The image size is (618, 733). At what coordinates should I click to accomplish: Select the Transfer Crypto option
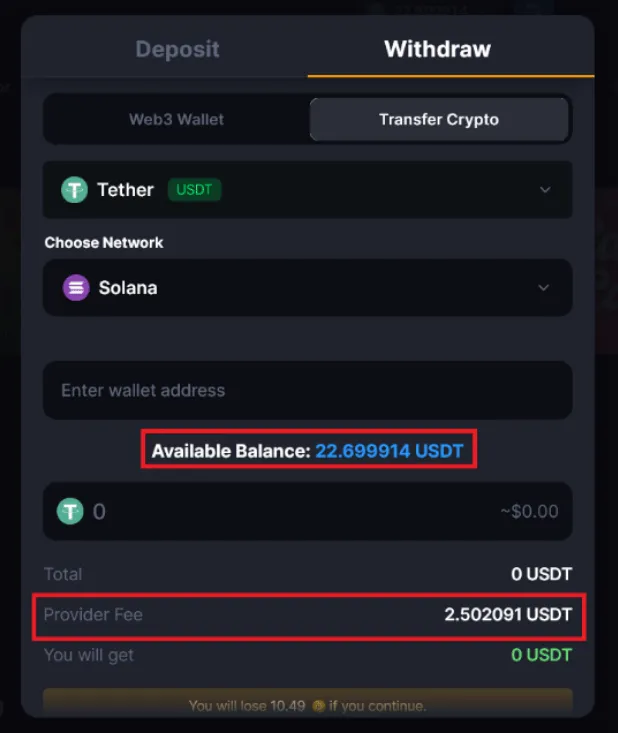click(x=439, y=119)
